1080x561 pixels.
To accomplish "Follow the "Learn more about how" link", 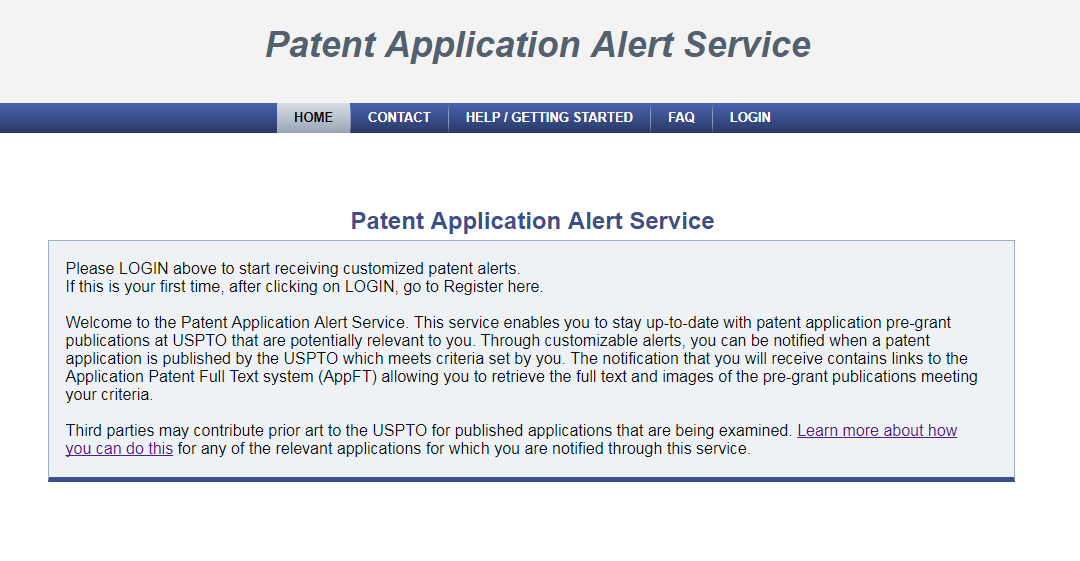I will click(x=877, y=431).
